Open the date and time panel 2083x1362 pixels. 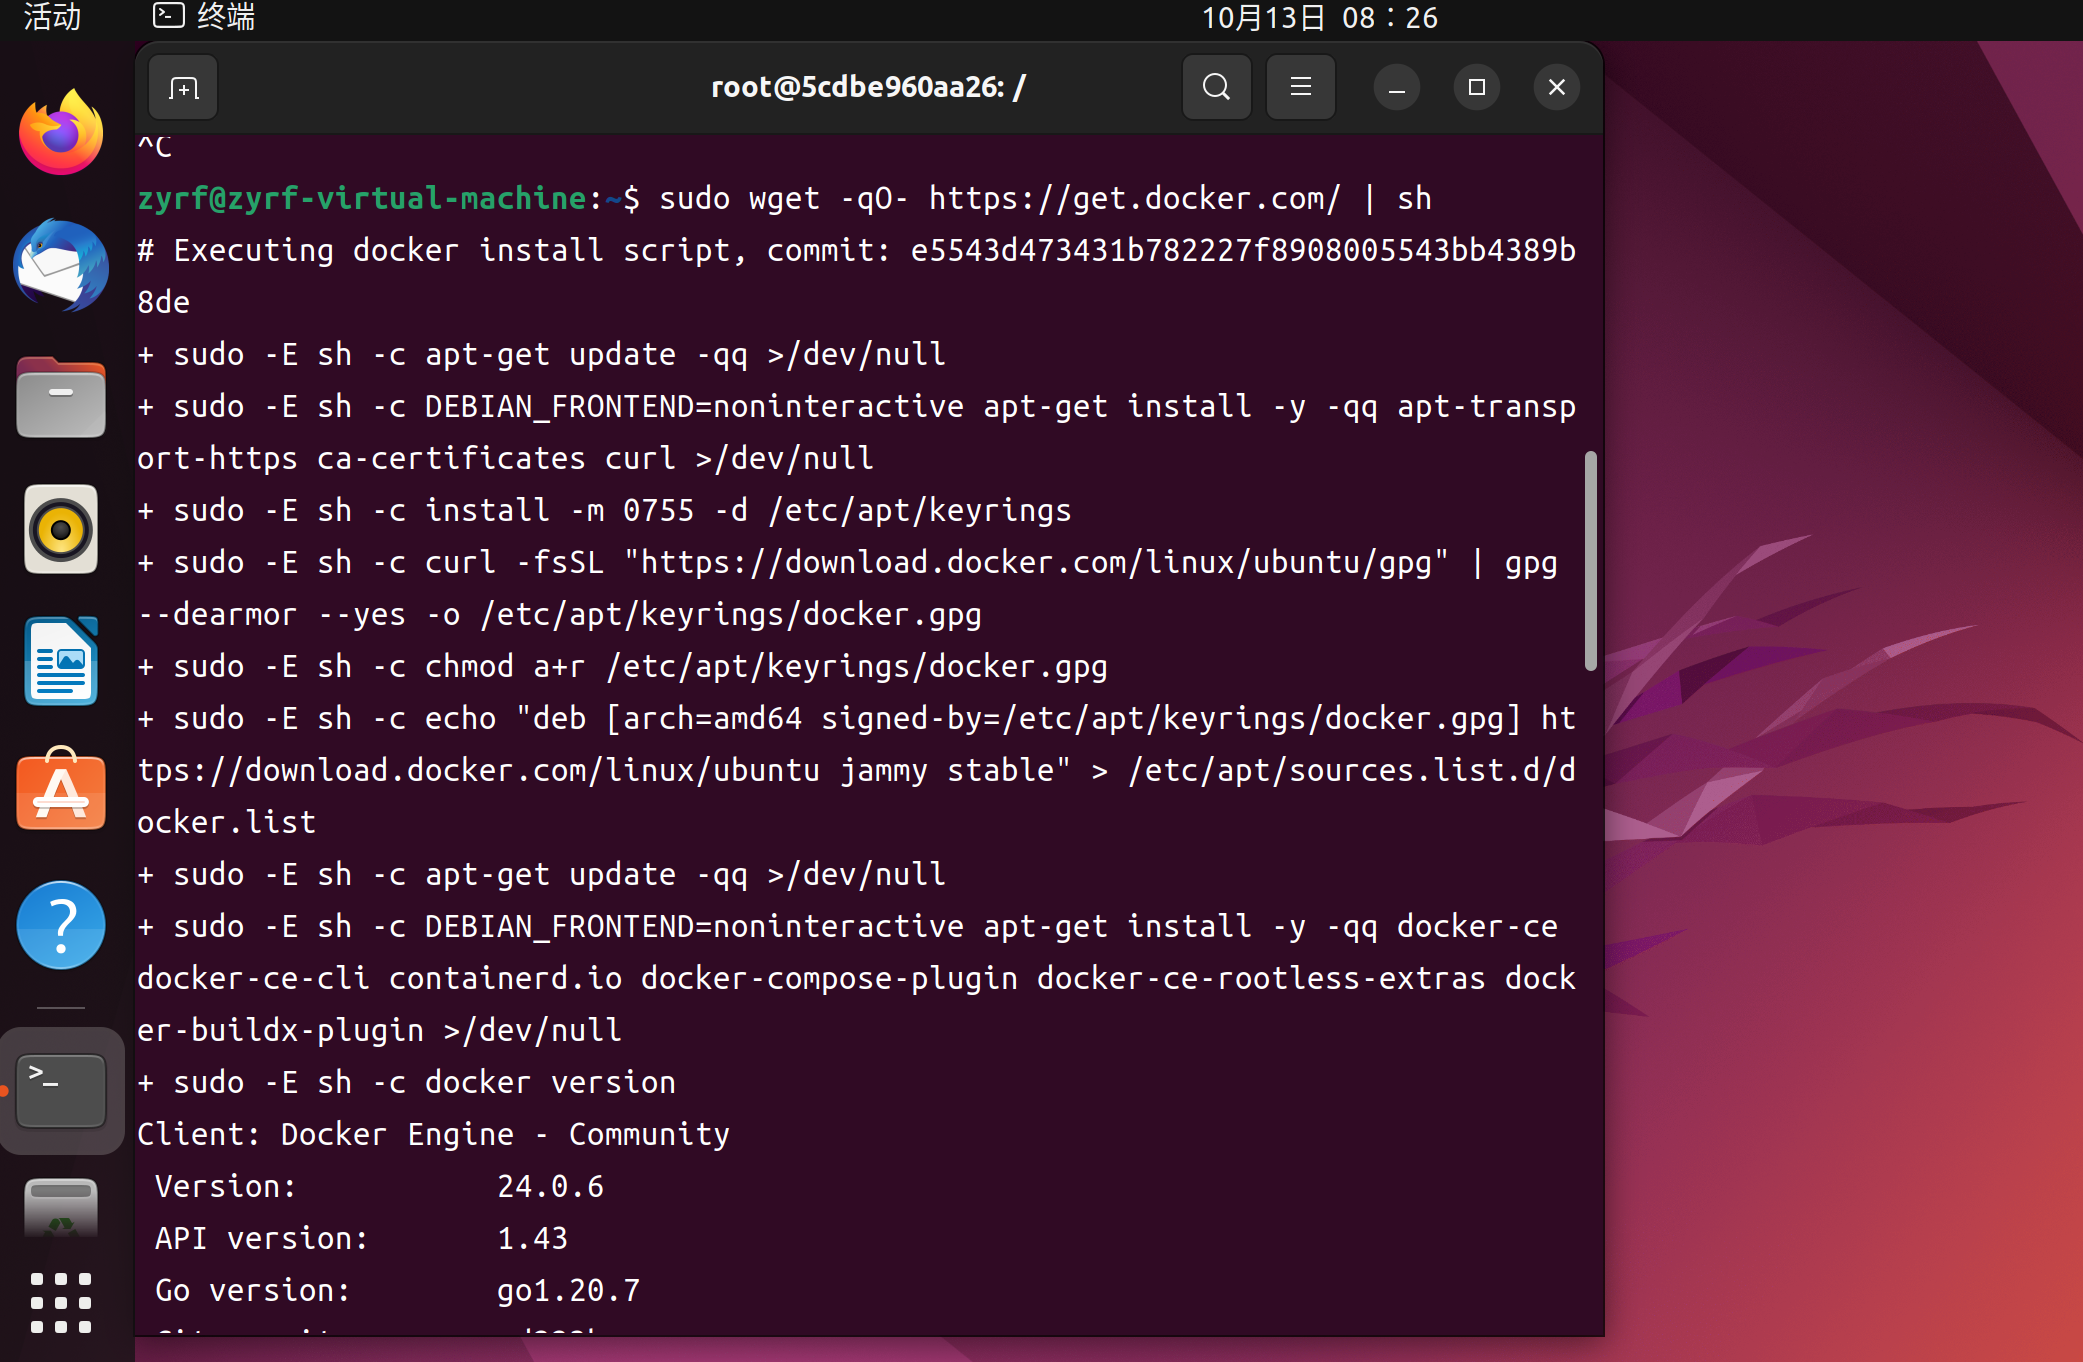coord(1319,17)
